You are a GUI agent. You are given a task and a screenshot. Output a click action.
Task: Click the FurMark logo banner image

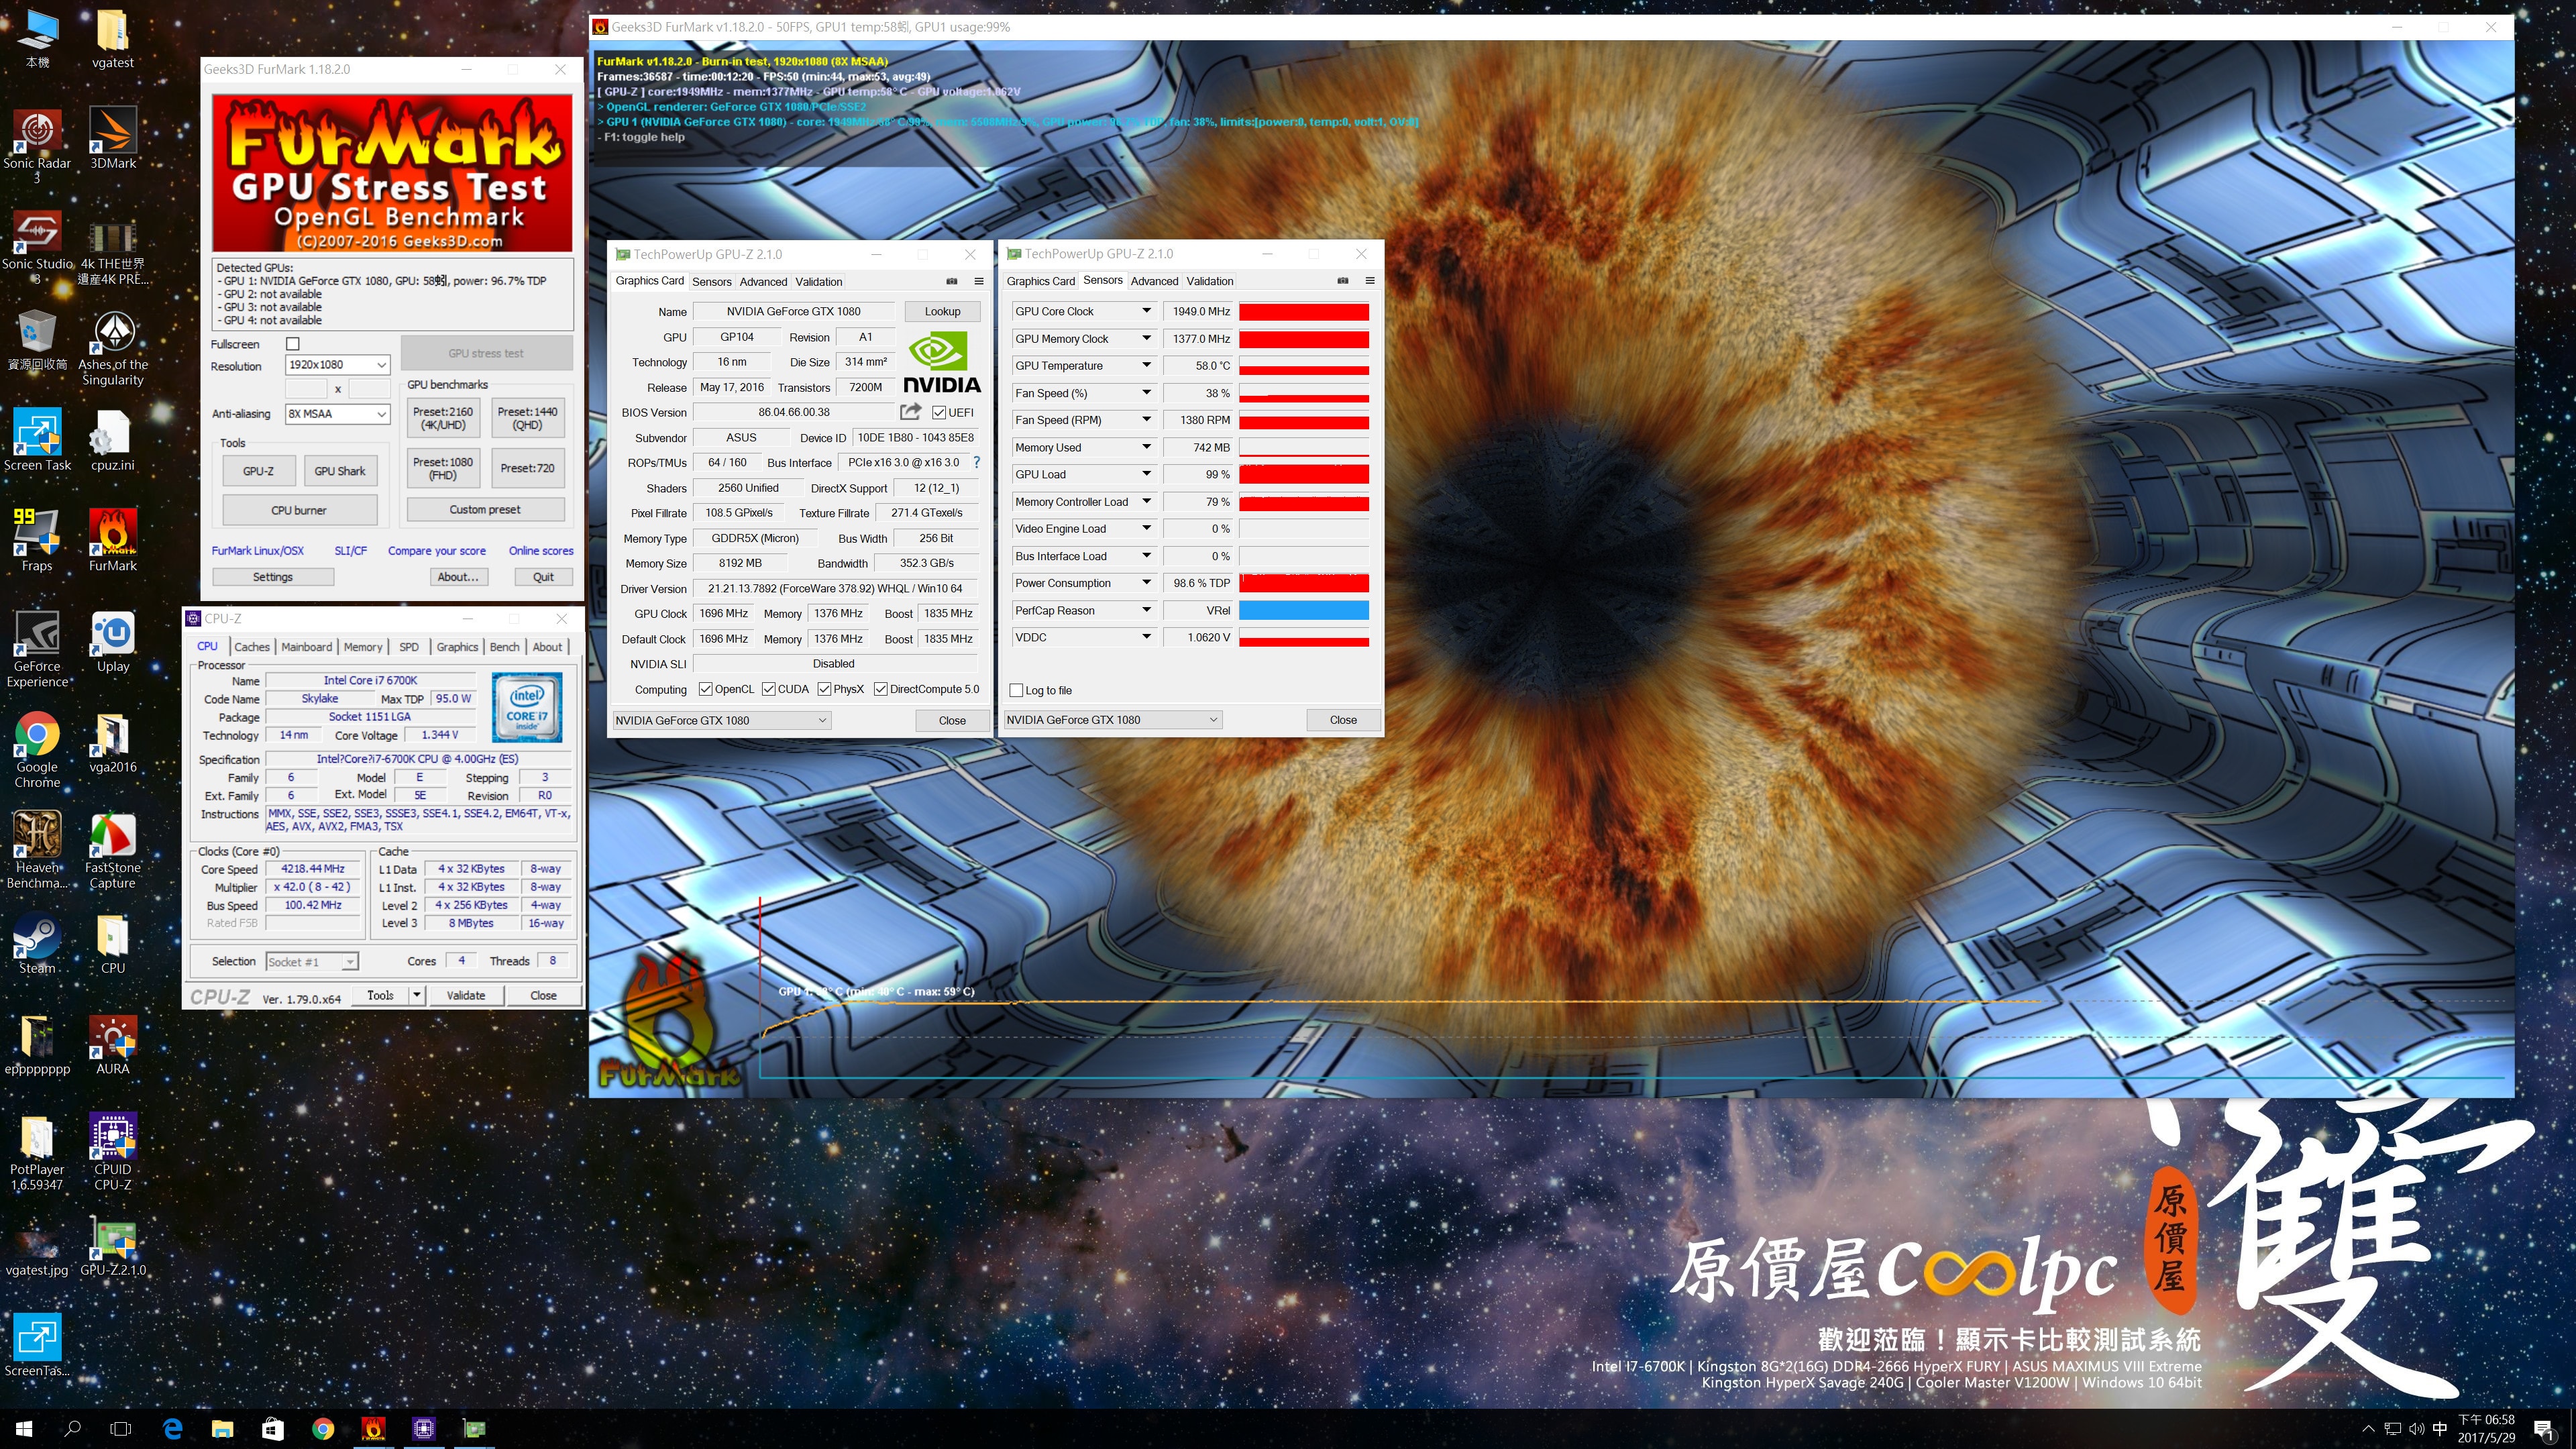(392, 174)
